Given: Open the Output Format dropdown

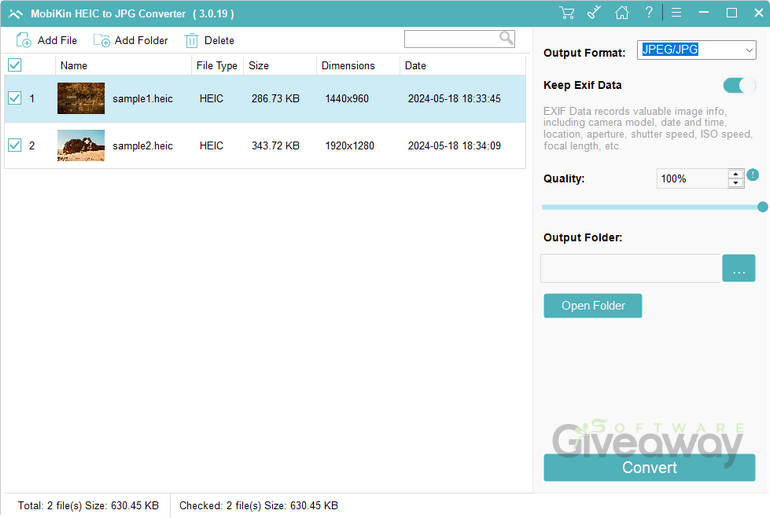Looking at the screenshot, I should pos(696,50).
